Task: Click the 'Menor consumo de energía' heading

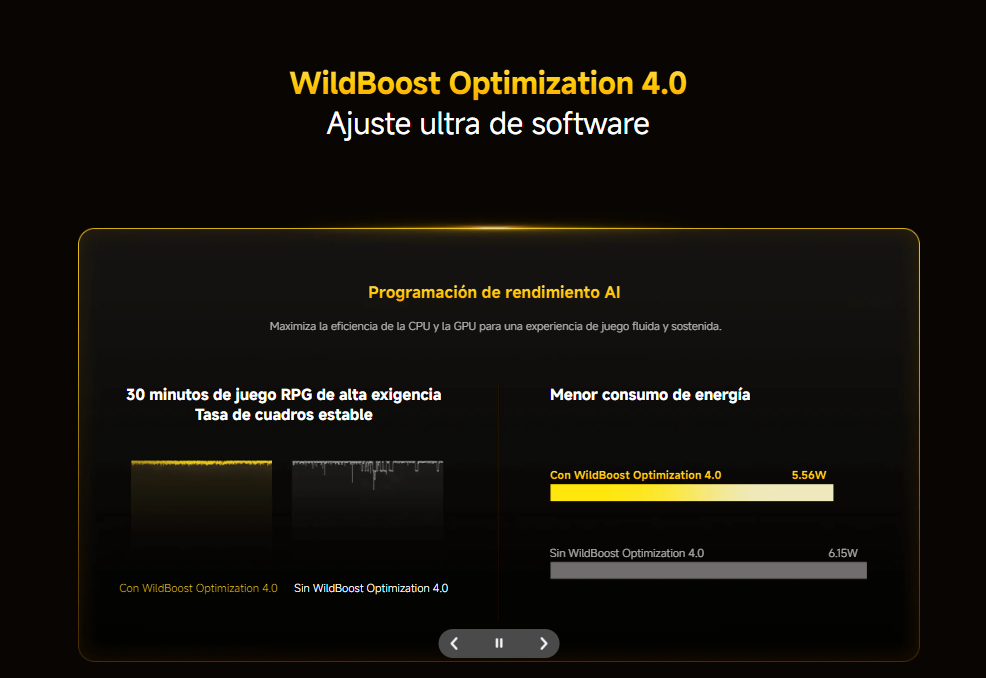Action: (x=650, y=394)
